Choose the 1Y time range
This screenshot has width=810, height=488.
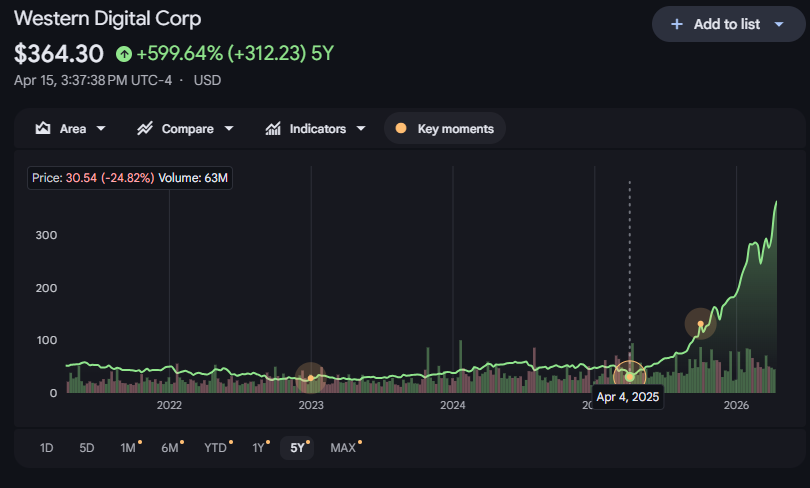258,448
